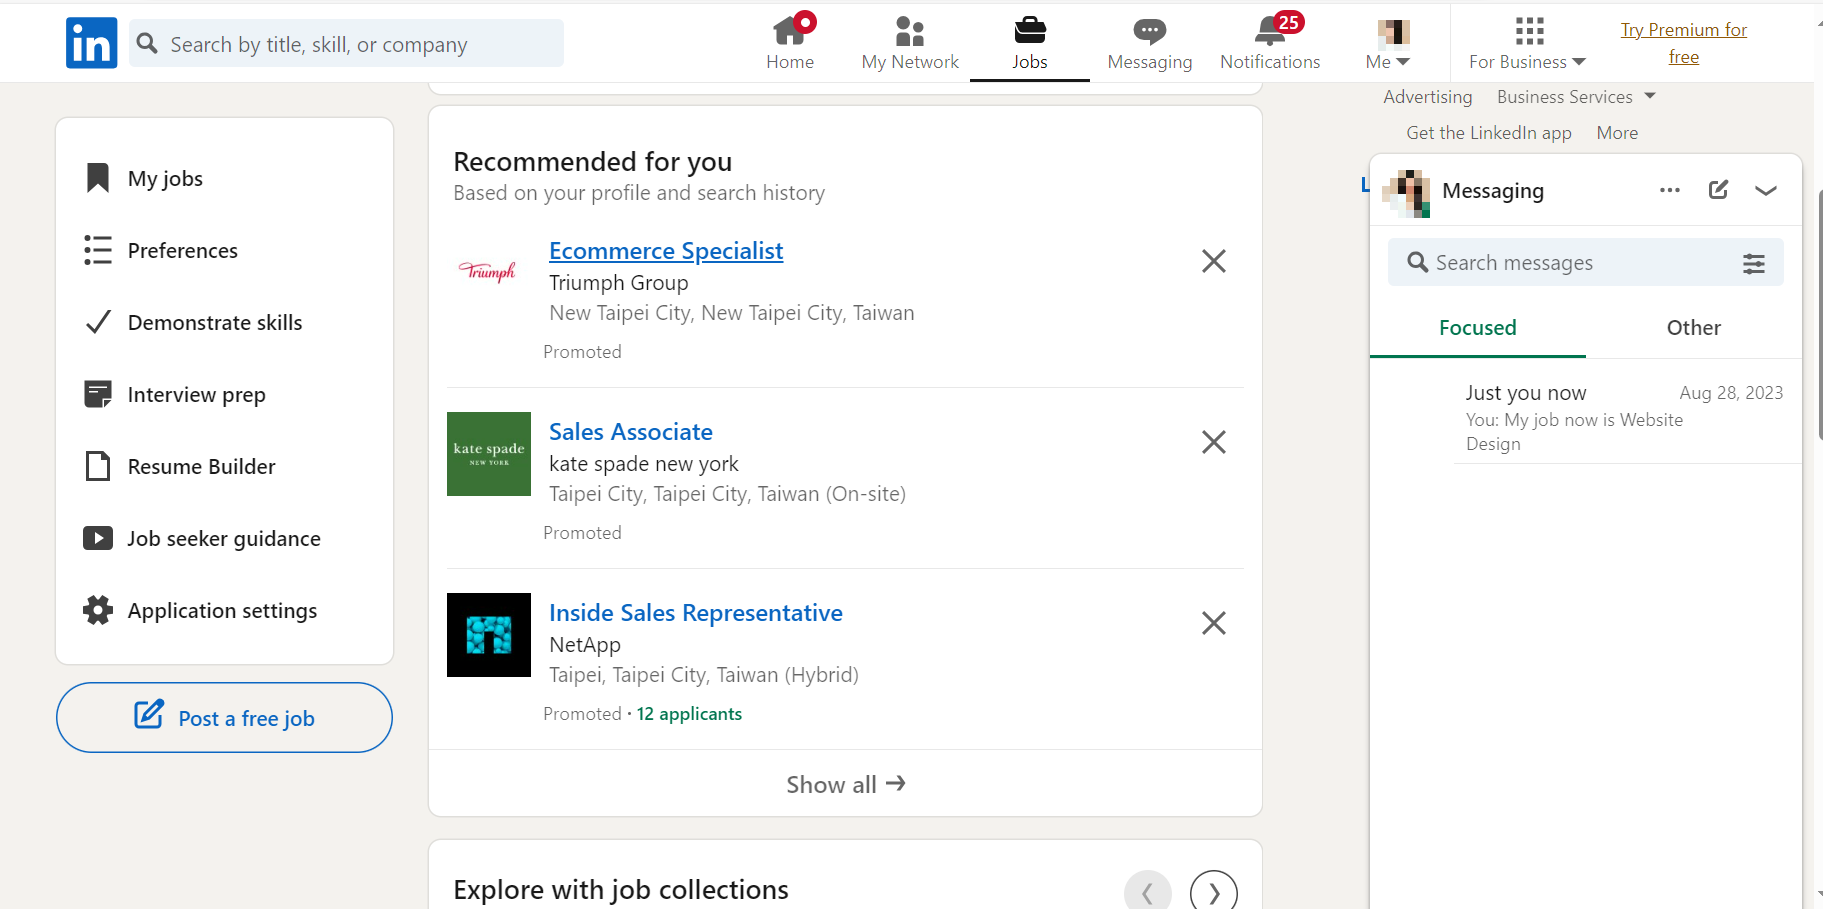Expand Business Services dropdown
1823x909 pixels.
pos(1576,97)
